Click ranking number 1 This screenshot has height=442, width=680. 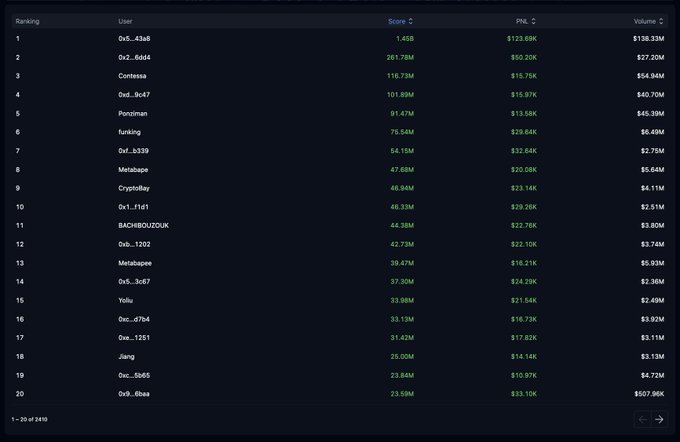click(18, 39)
